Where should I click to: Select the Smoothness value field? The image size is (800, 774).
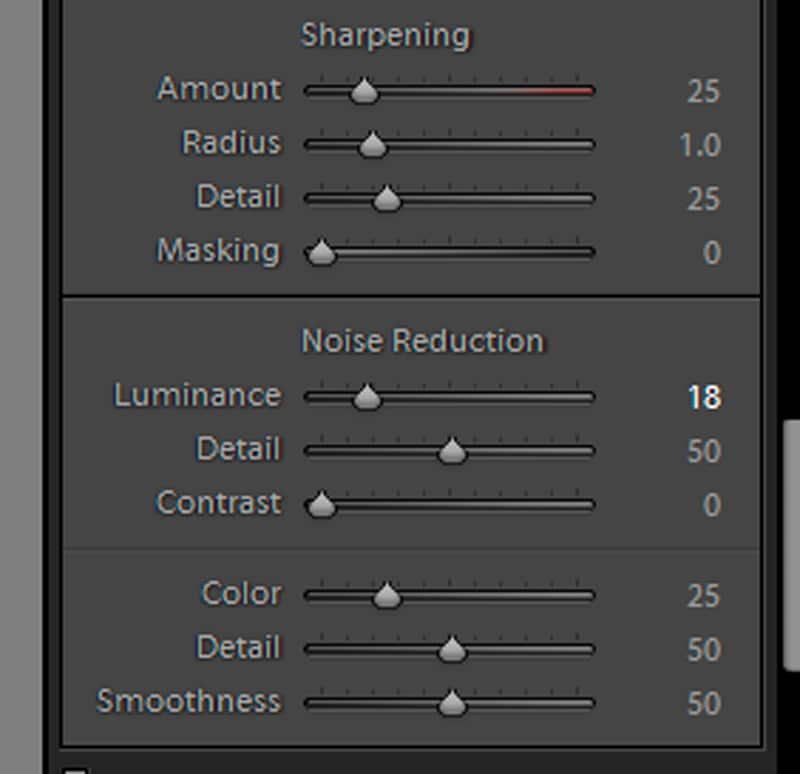pyautogui.click(x=703, y=704)
